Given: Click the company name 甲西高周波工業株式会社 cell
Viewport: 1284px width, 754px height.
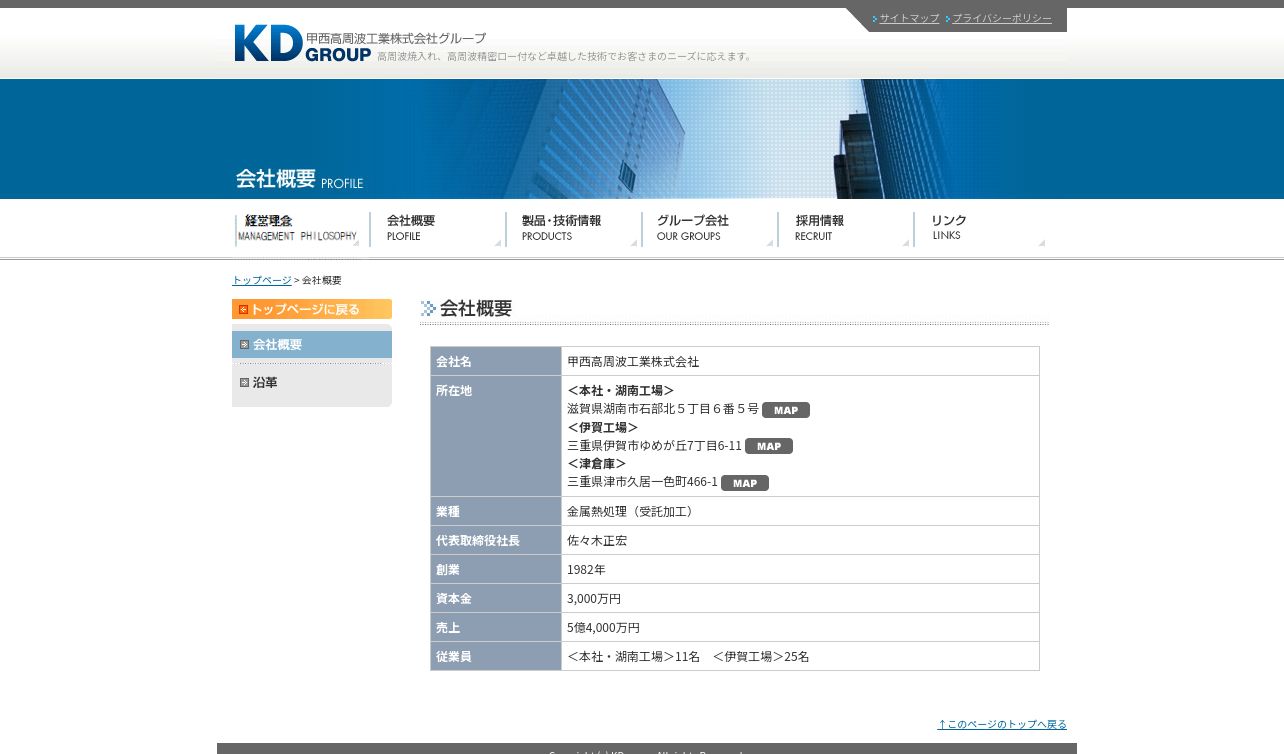Looking at the screenshot, I should pos(800,361).
